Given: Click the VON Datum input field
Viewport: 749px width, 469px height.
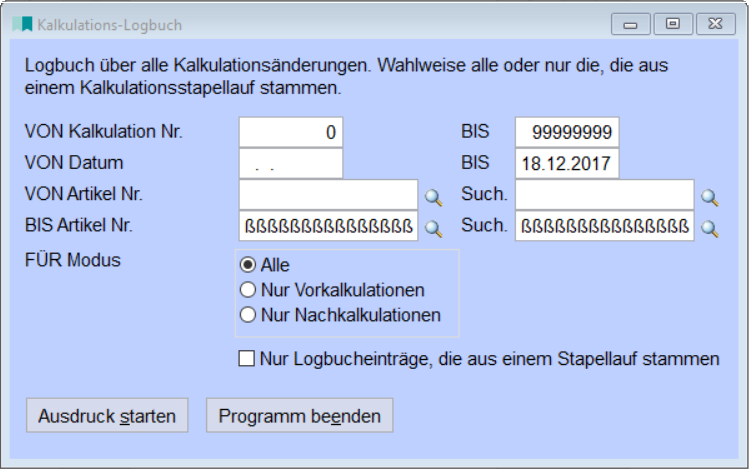Looking at the screenshot, I should coord(291,163).
